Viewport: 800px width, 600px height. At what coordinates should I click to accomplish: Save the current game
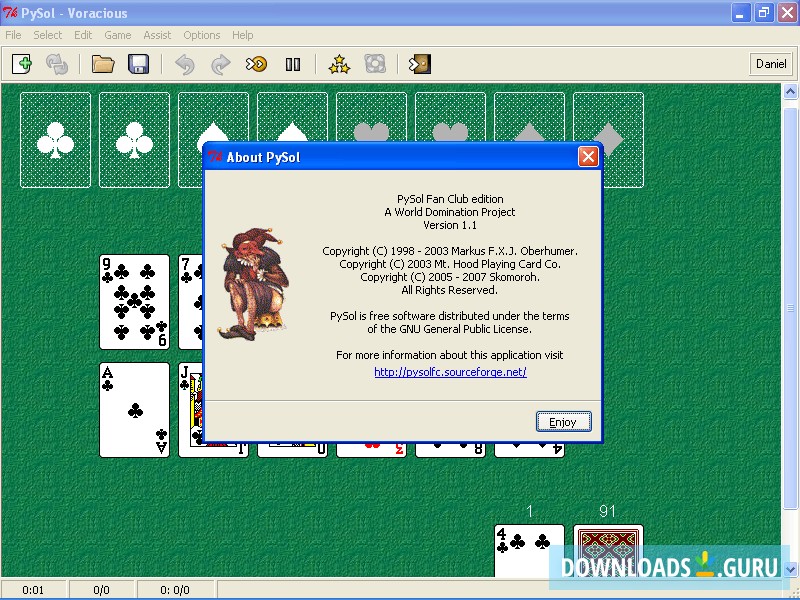click(139, 64)
